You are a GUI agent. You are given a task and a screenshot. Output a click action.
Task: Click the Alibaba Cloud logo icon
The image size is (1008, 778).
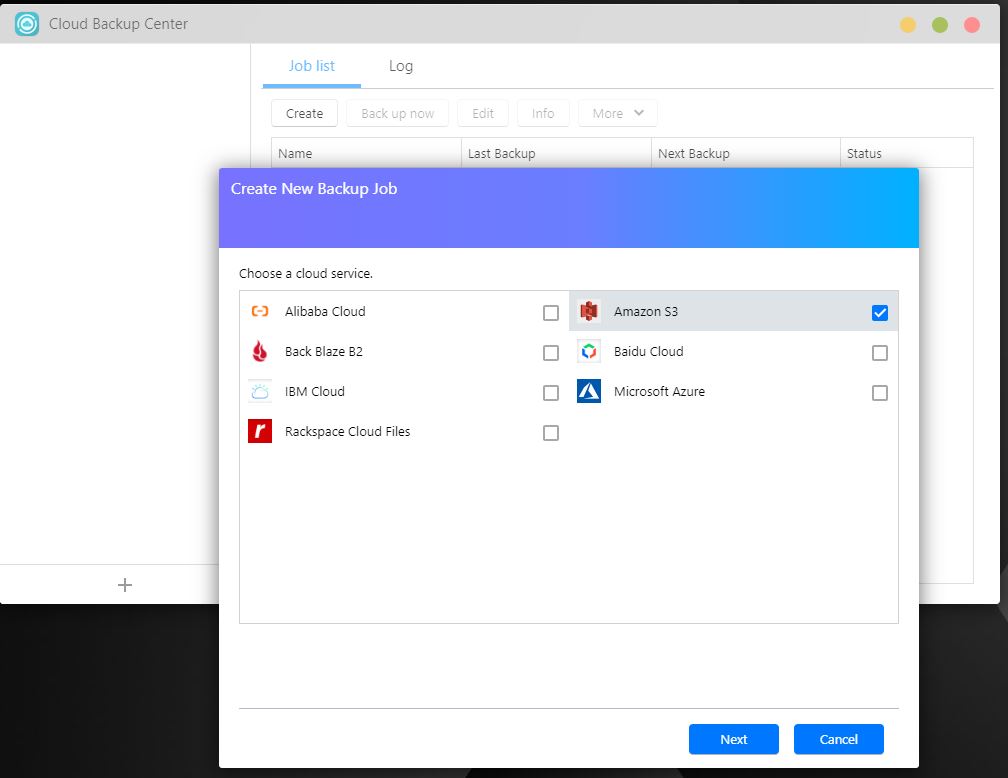click(x=260, y=311)
